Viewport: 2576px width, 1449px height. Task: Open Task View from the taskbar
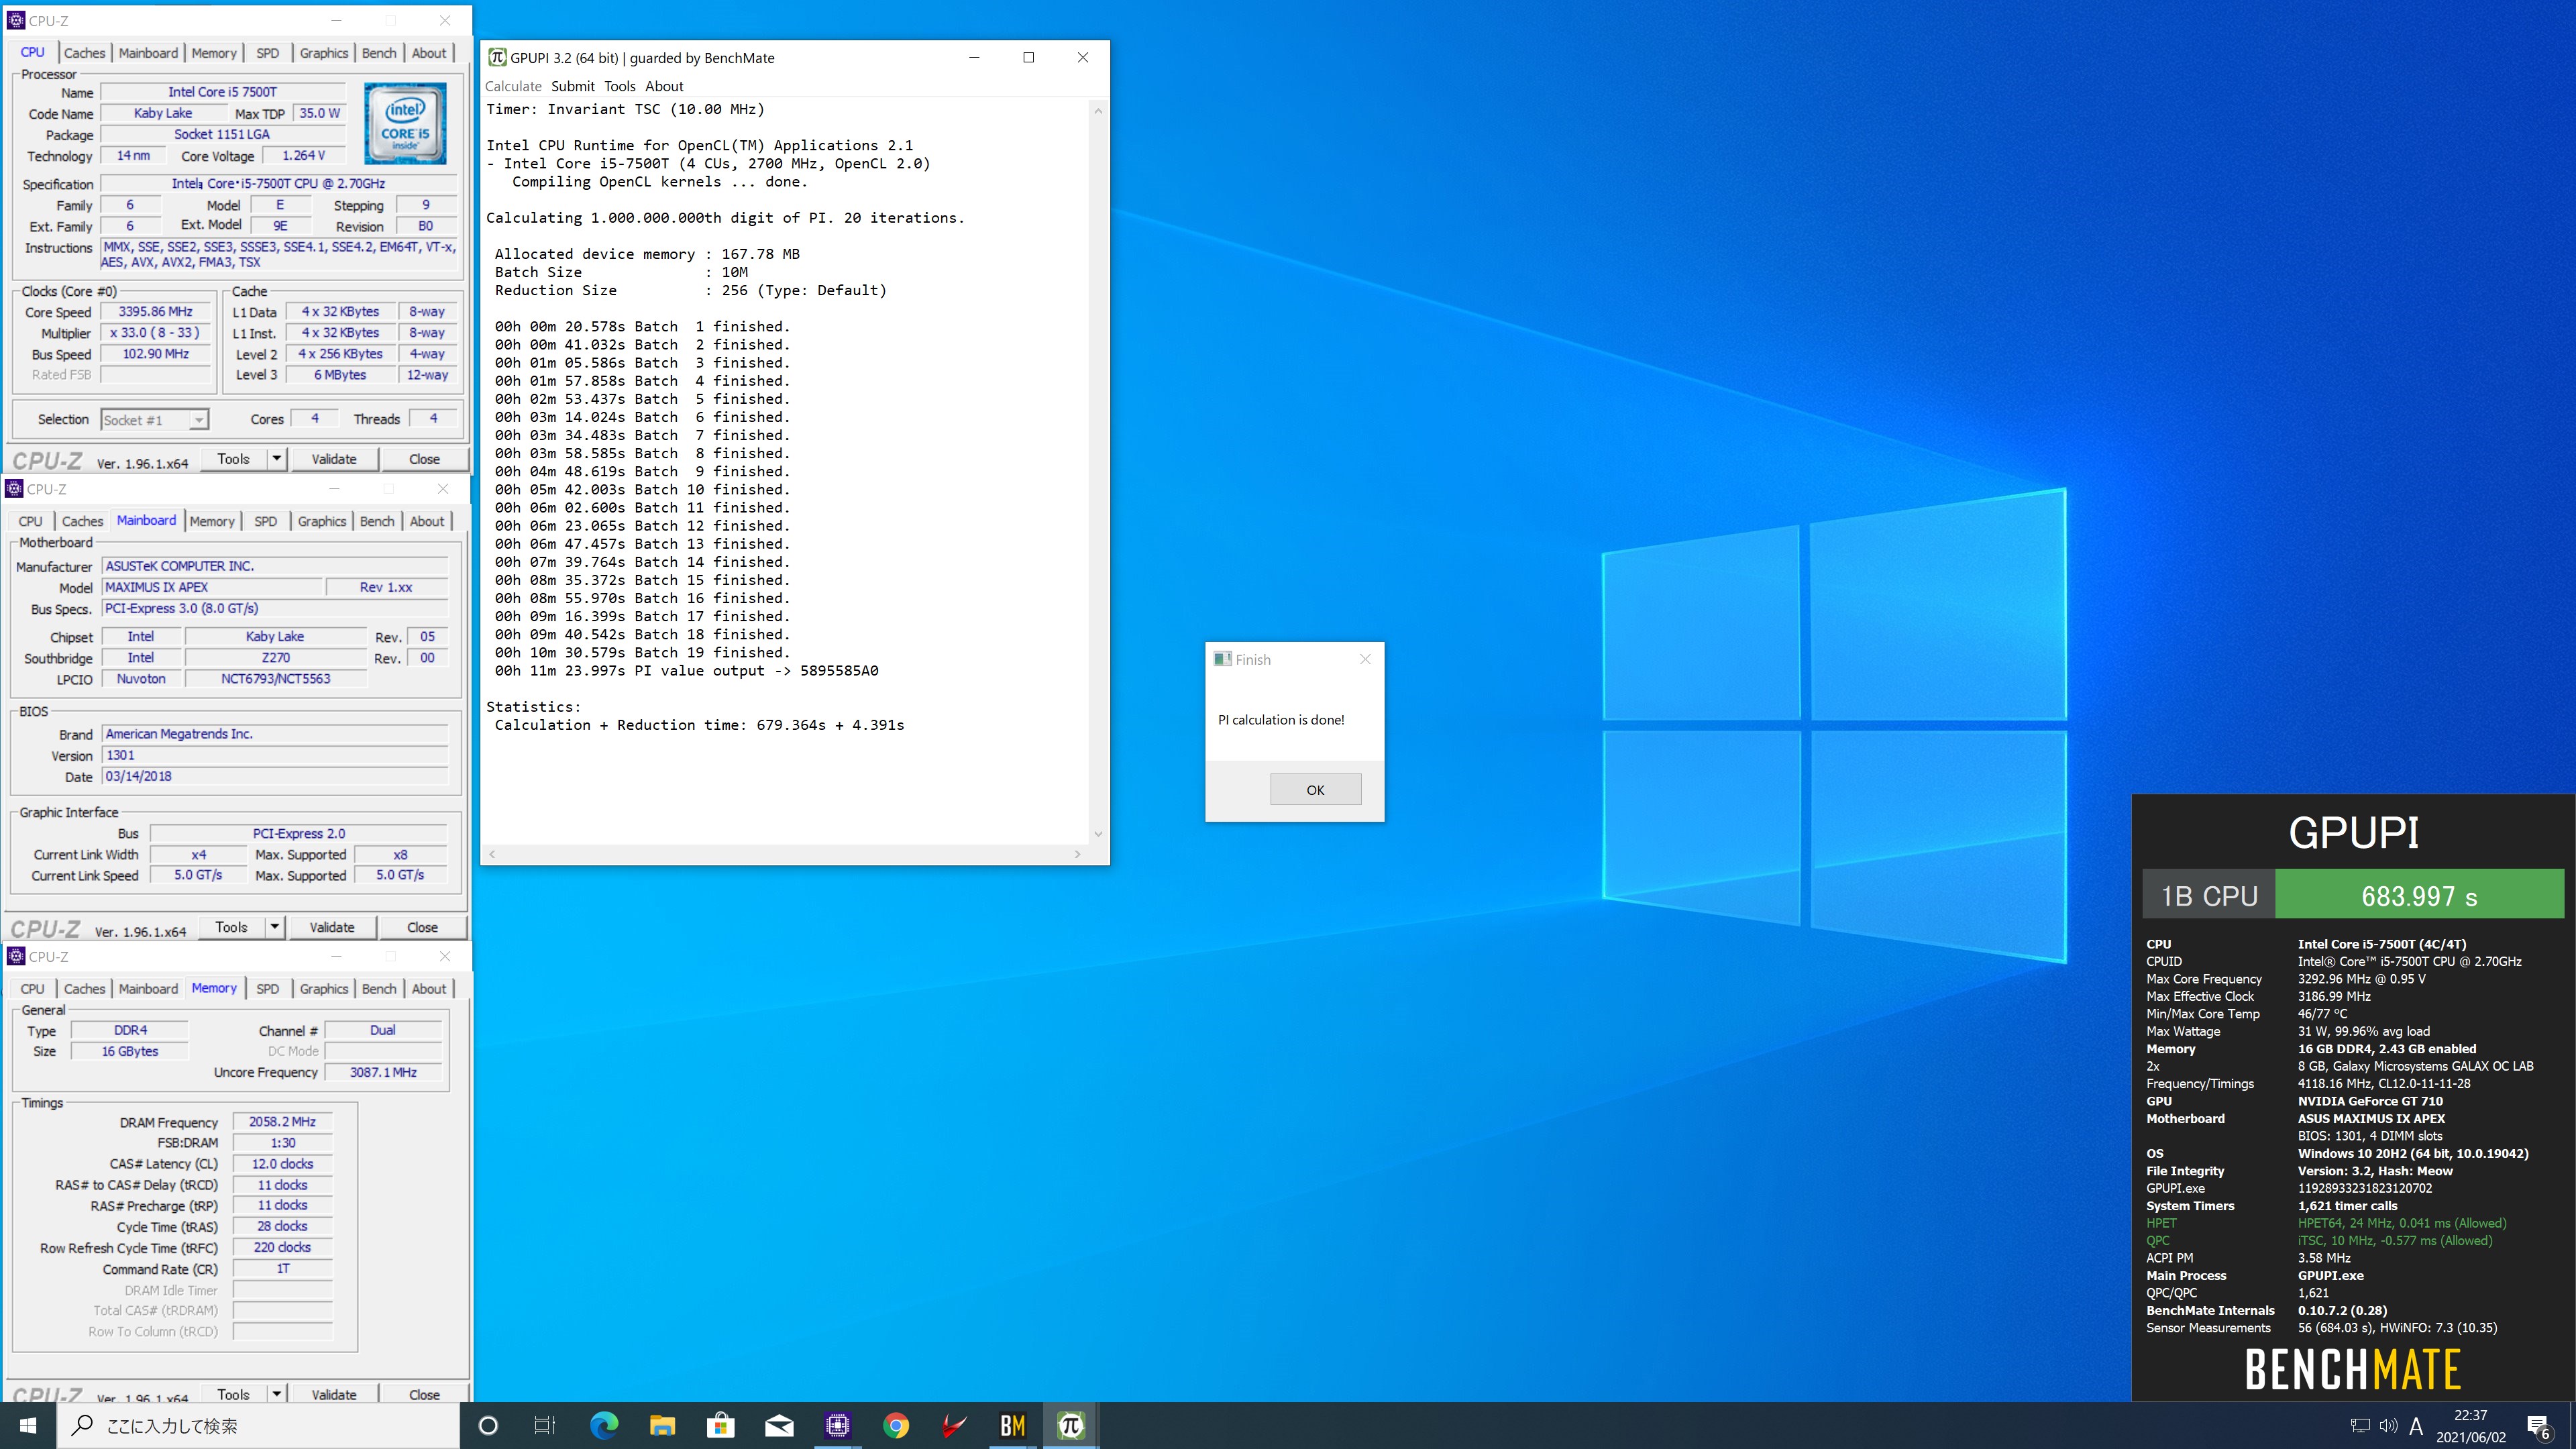click(545, 1425)
